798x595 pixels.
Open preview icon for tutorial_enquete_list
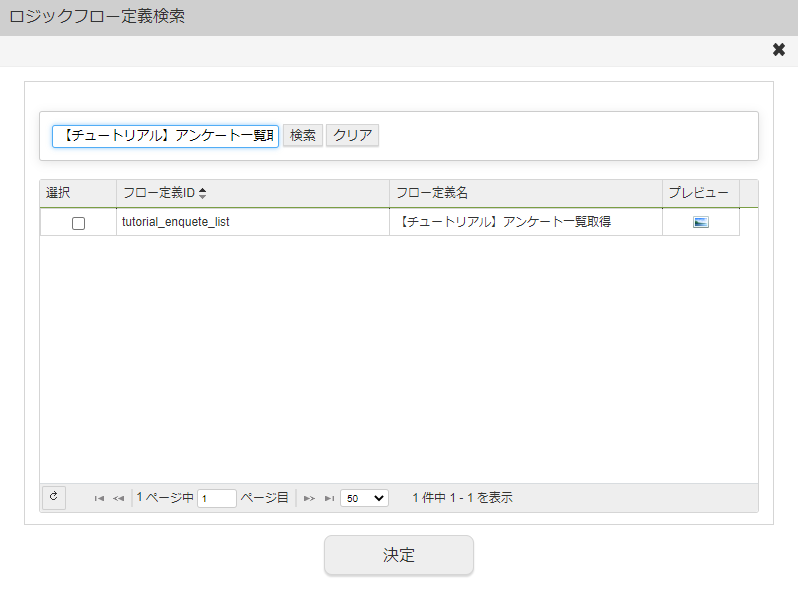point(701,222)
